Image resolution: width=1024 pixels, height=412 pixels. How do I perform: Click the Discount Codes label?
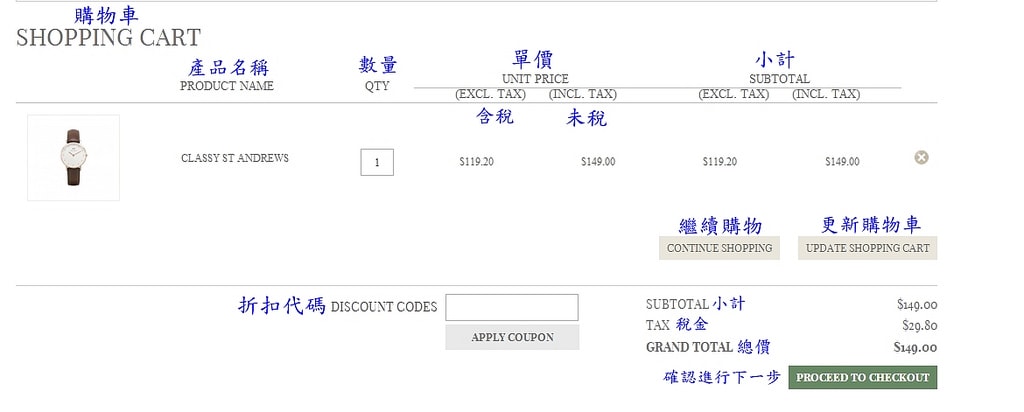click(384, 307)
